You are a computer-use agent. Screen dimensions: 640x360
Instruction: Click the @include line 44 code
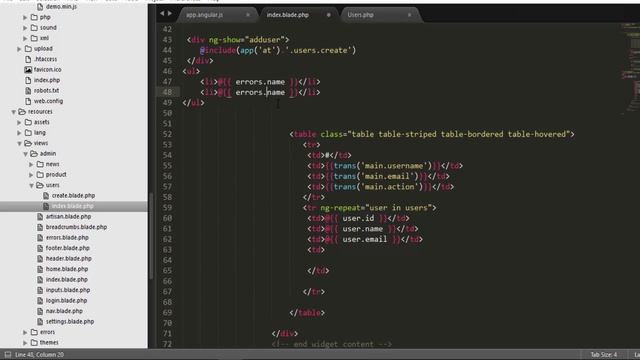(278, 51)
